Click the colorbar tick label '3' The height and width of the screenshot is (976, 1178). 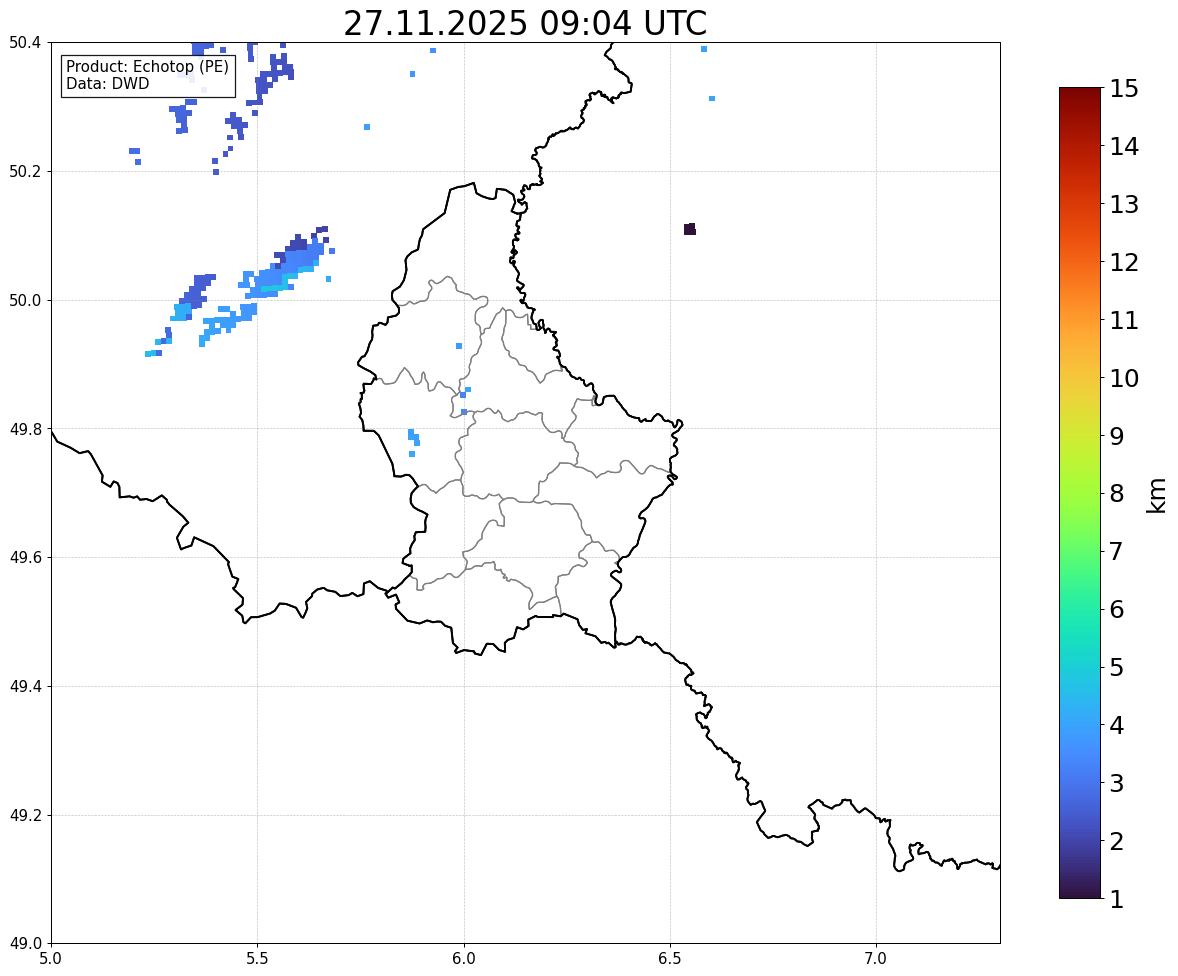1117,783
